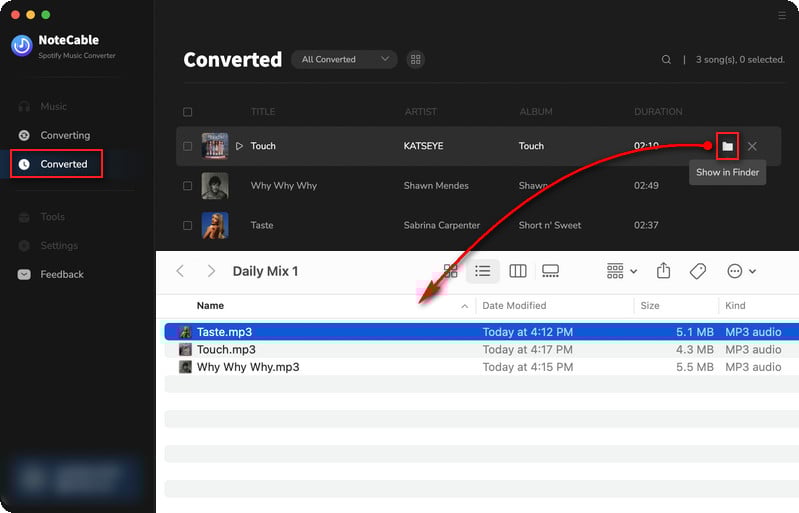Click the Finder tags button
The image size is (799, 513).
coord(698,271)
